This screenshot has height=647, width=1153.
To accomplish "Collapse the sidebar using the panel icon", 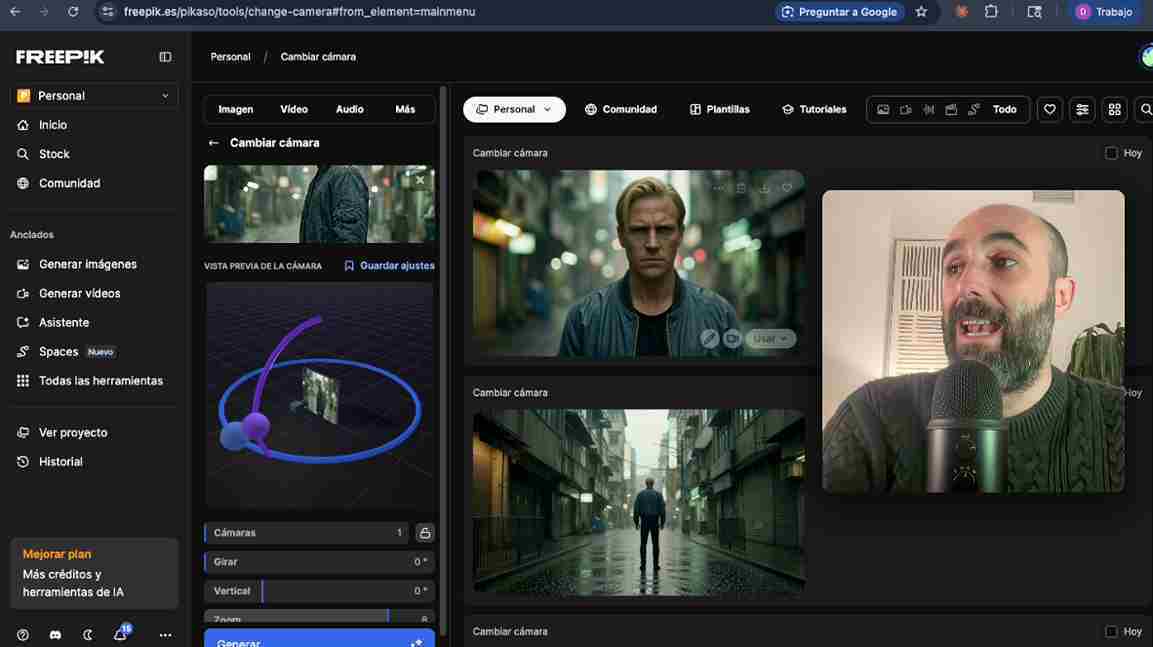I will (x=165, y=57).
